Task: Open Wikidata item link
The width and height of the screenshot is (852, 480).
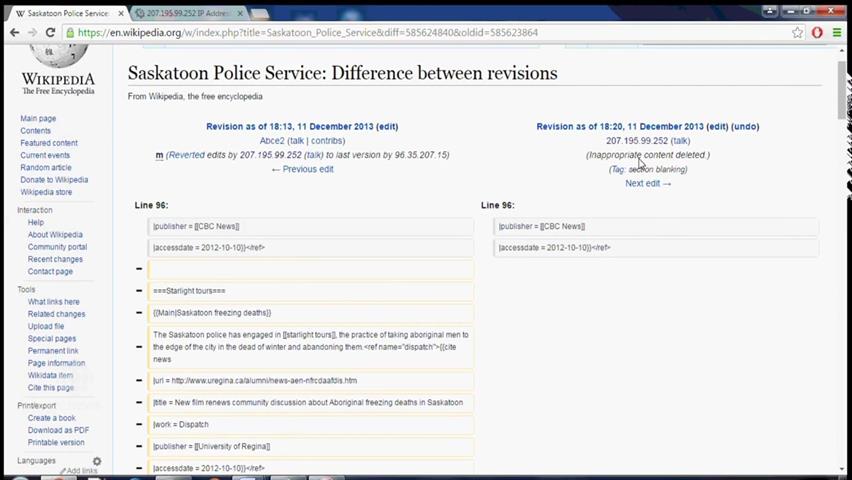Action: 51,375
